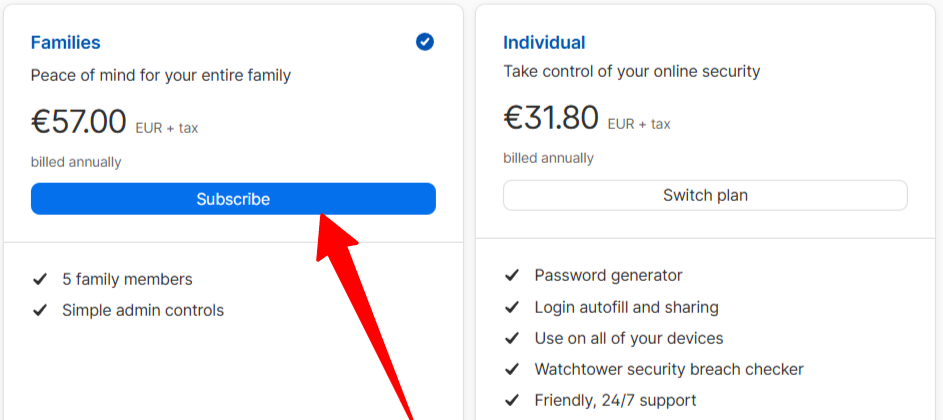Click the Take control of your online security tagline
Screen dimensions: 943x420
click(631, 72)
